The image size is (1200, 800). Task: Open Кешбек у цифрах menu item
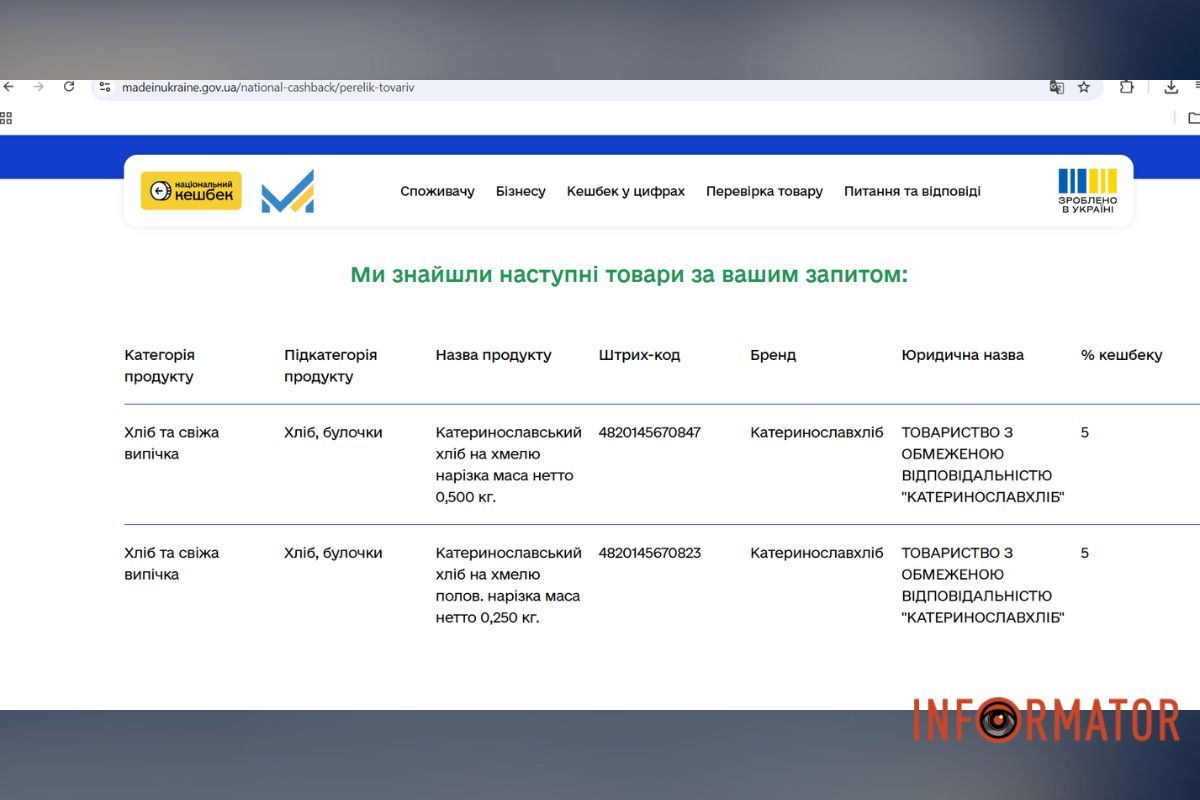pos(626,191)
